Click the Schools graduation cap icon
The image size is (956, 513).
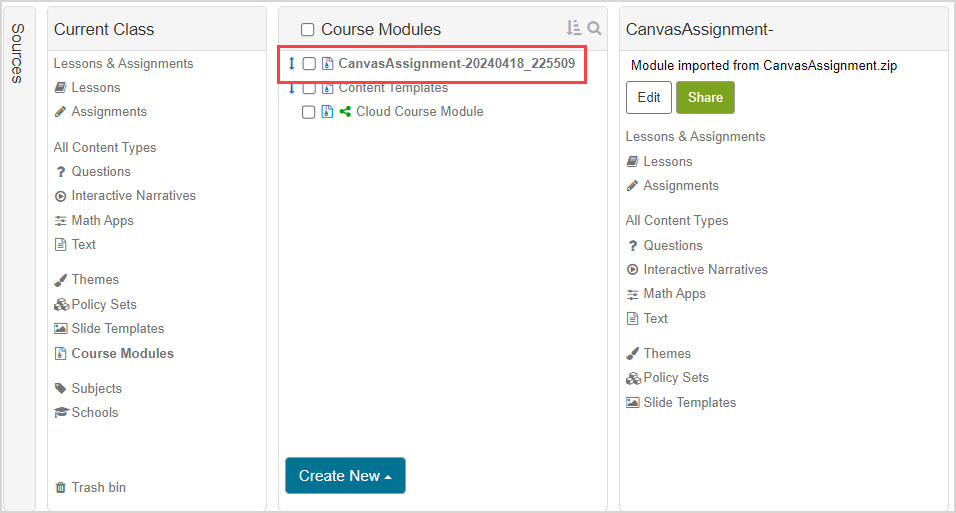point(61,413)
